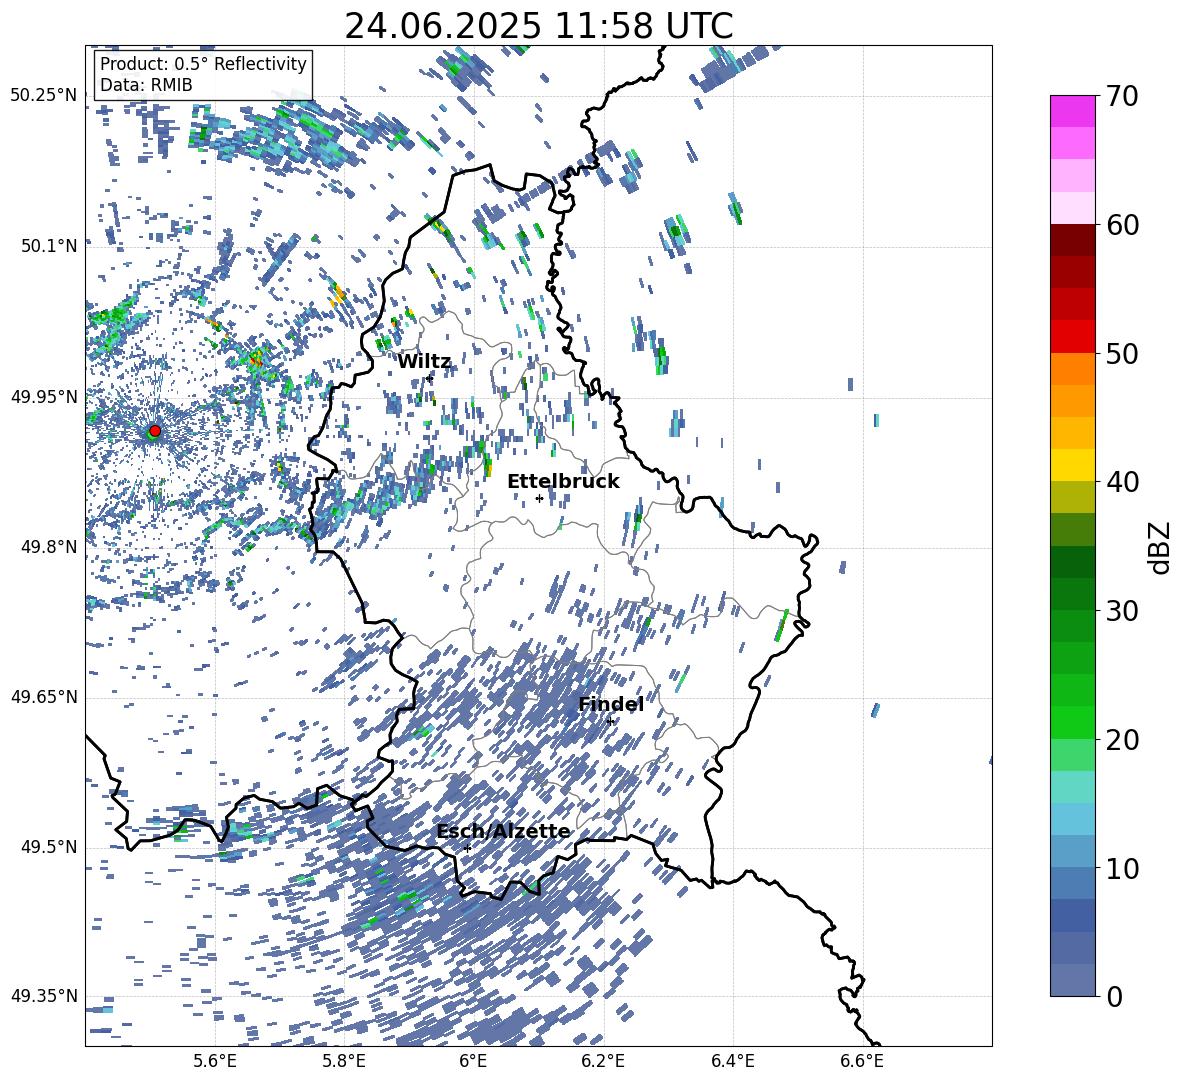Screen dimensions: 1184x1081
Task: Click the Esch/Alzette cross marker
Action: tap(467, 848)
